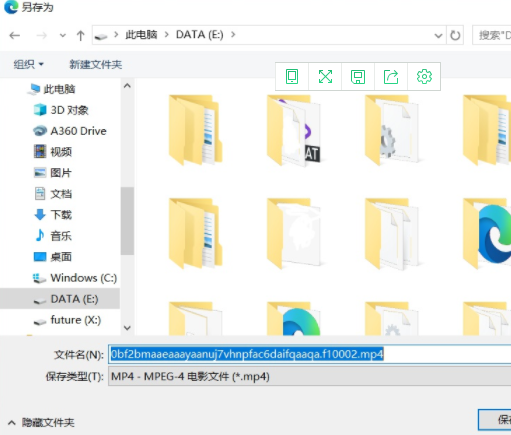
Task: Click the drive icon in address bar
Action: 101,36
